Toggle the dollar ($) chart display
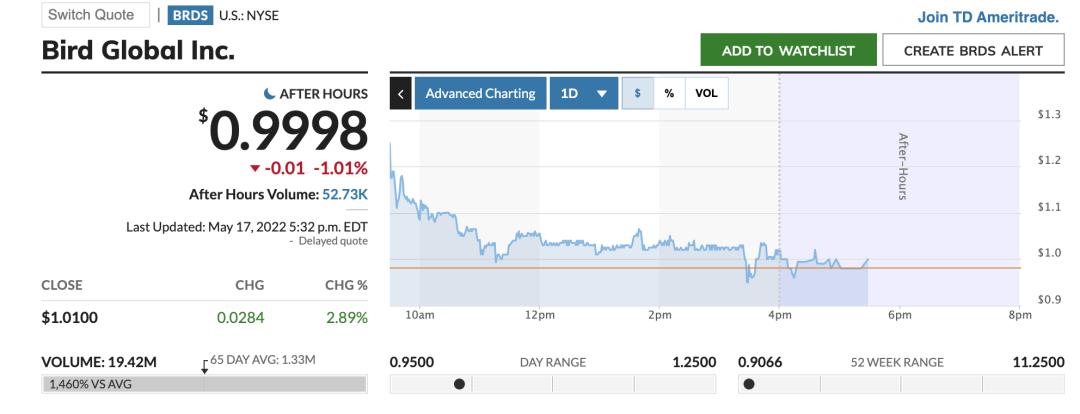The width and height of the screenshot is (1080, 414). (637, 93)
